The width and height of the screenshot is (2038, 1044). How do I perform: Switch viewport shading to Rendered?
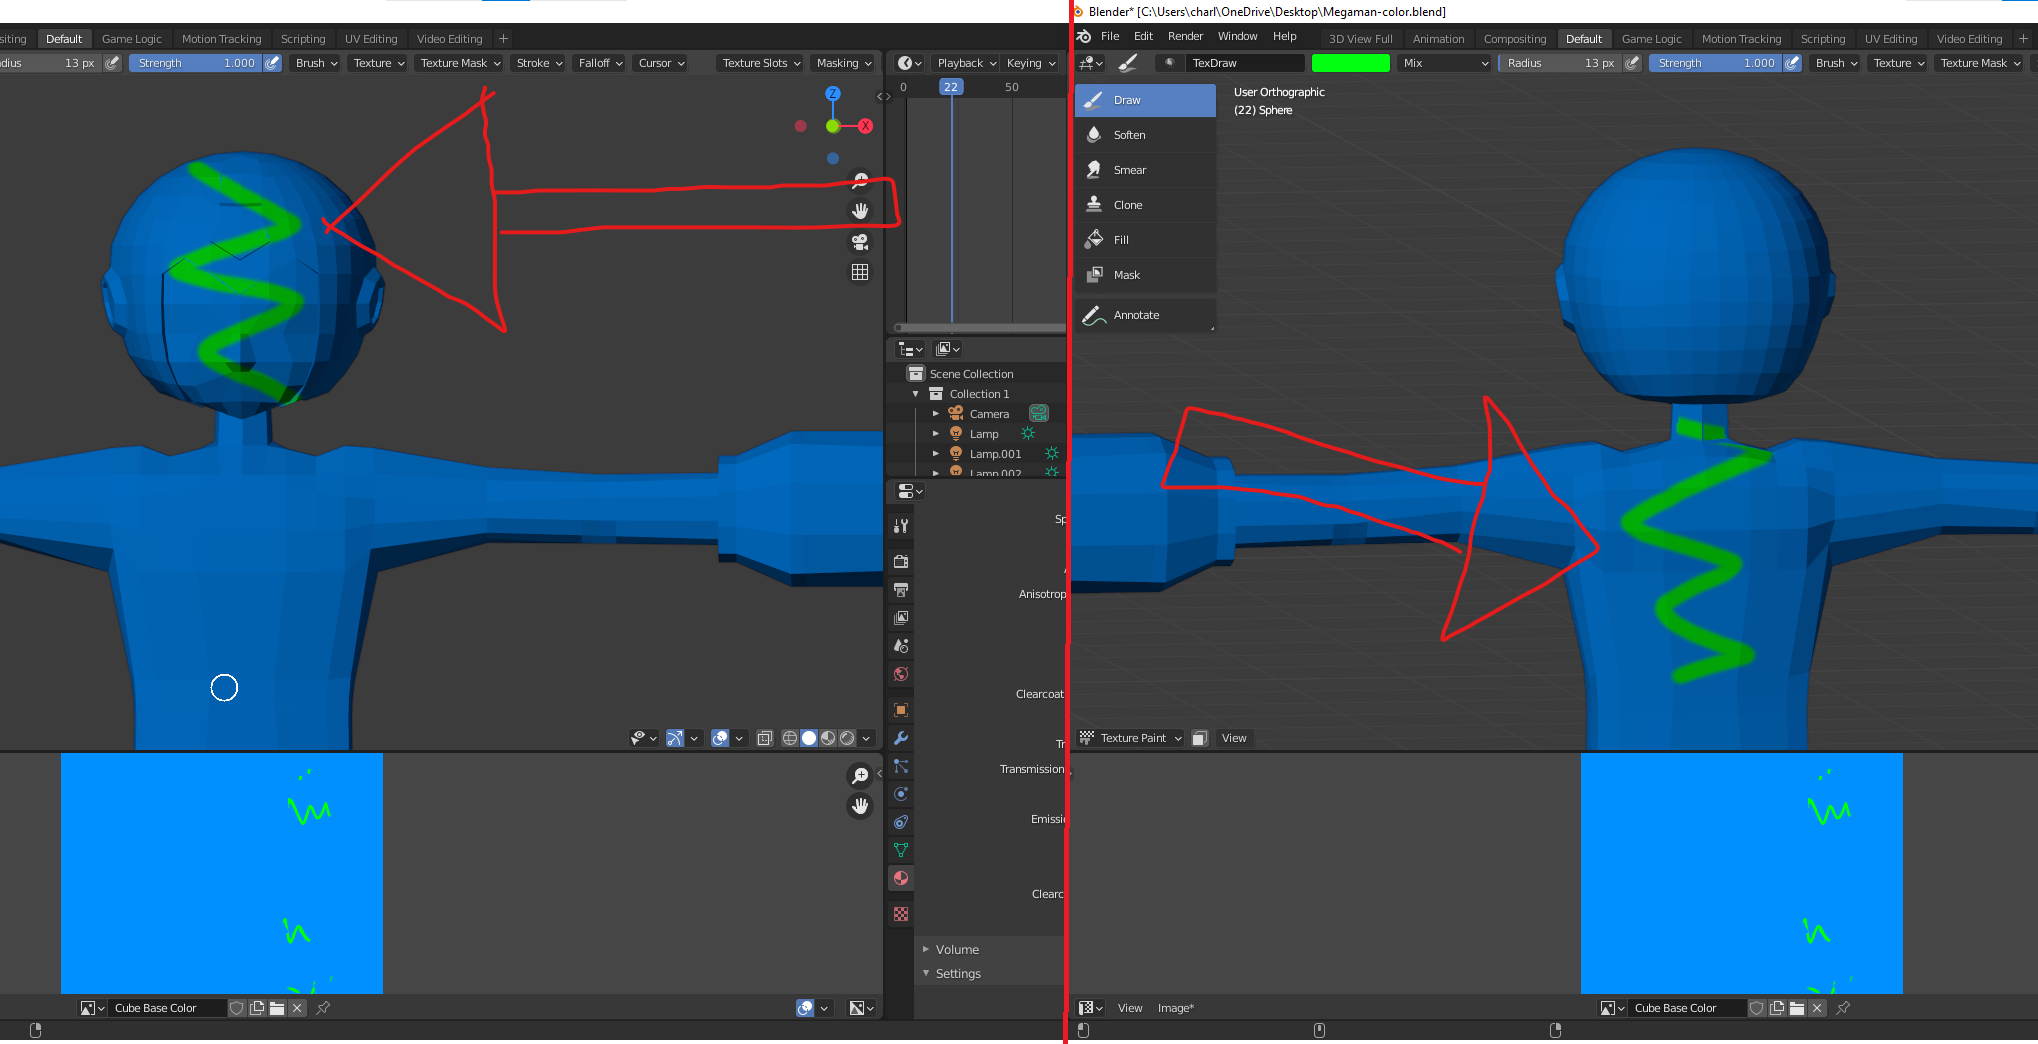coord(847,738)
